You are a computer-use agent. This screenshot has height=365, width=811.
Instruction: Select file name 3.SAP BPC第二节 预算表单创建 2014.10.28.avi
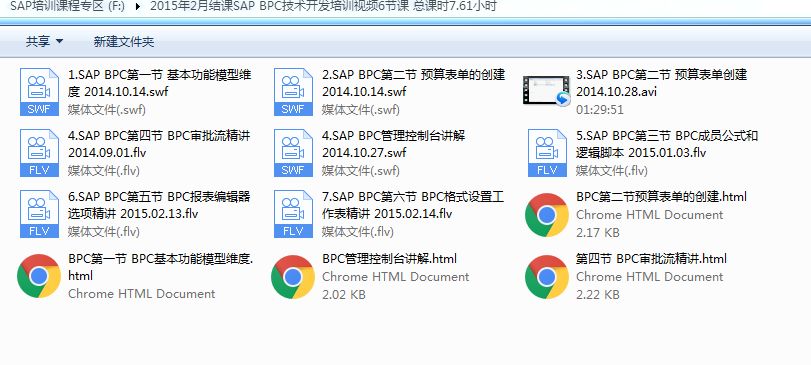pyautogui.click(x=662, y=83)
